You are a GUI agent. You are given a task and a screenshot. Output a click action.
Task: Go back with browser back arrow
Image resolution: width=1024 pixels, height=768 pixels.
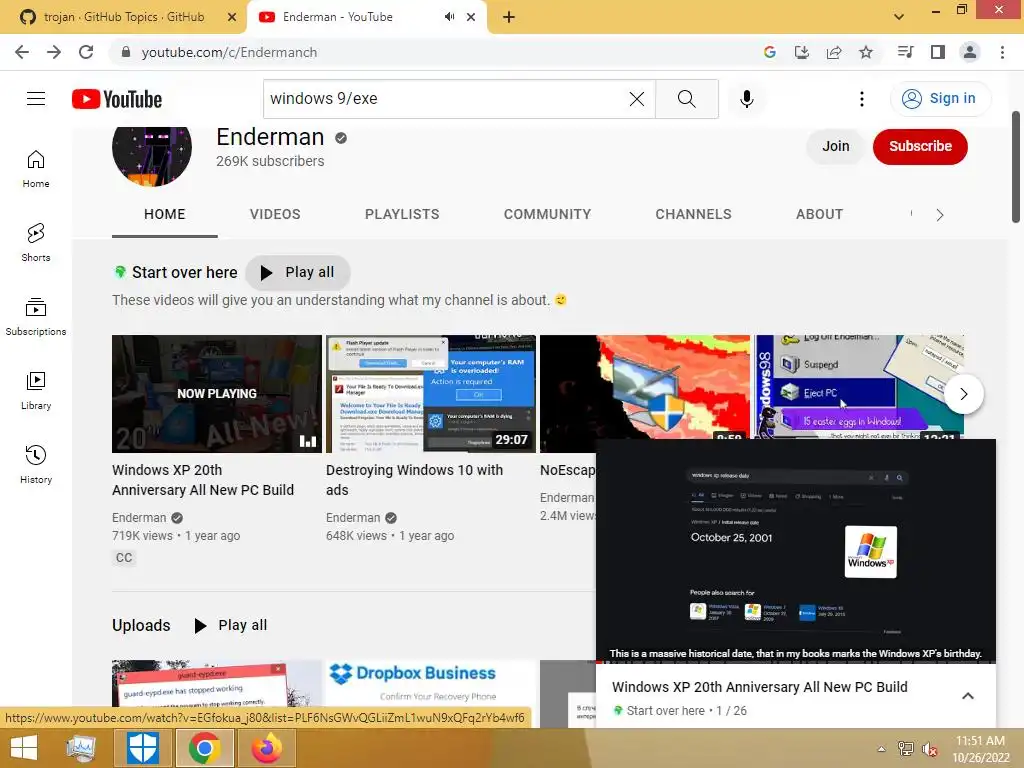[x=22, y=52]
